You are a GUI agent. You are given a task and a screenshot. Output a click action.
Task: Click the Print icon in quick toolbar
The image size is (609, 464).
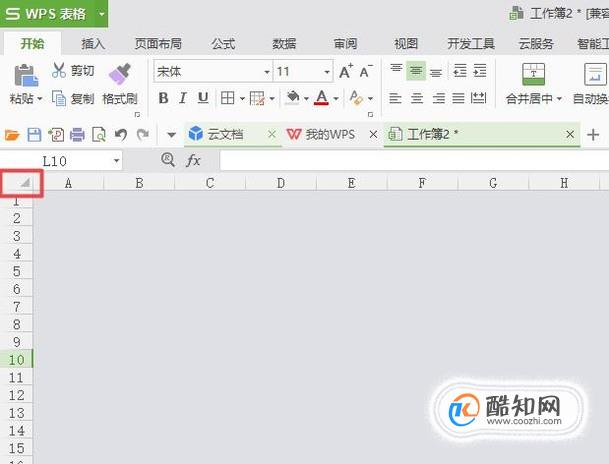click(x=77, y=135)
